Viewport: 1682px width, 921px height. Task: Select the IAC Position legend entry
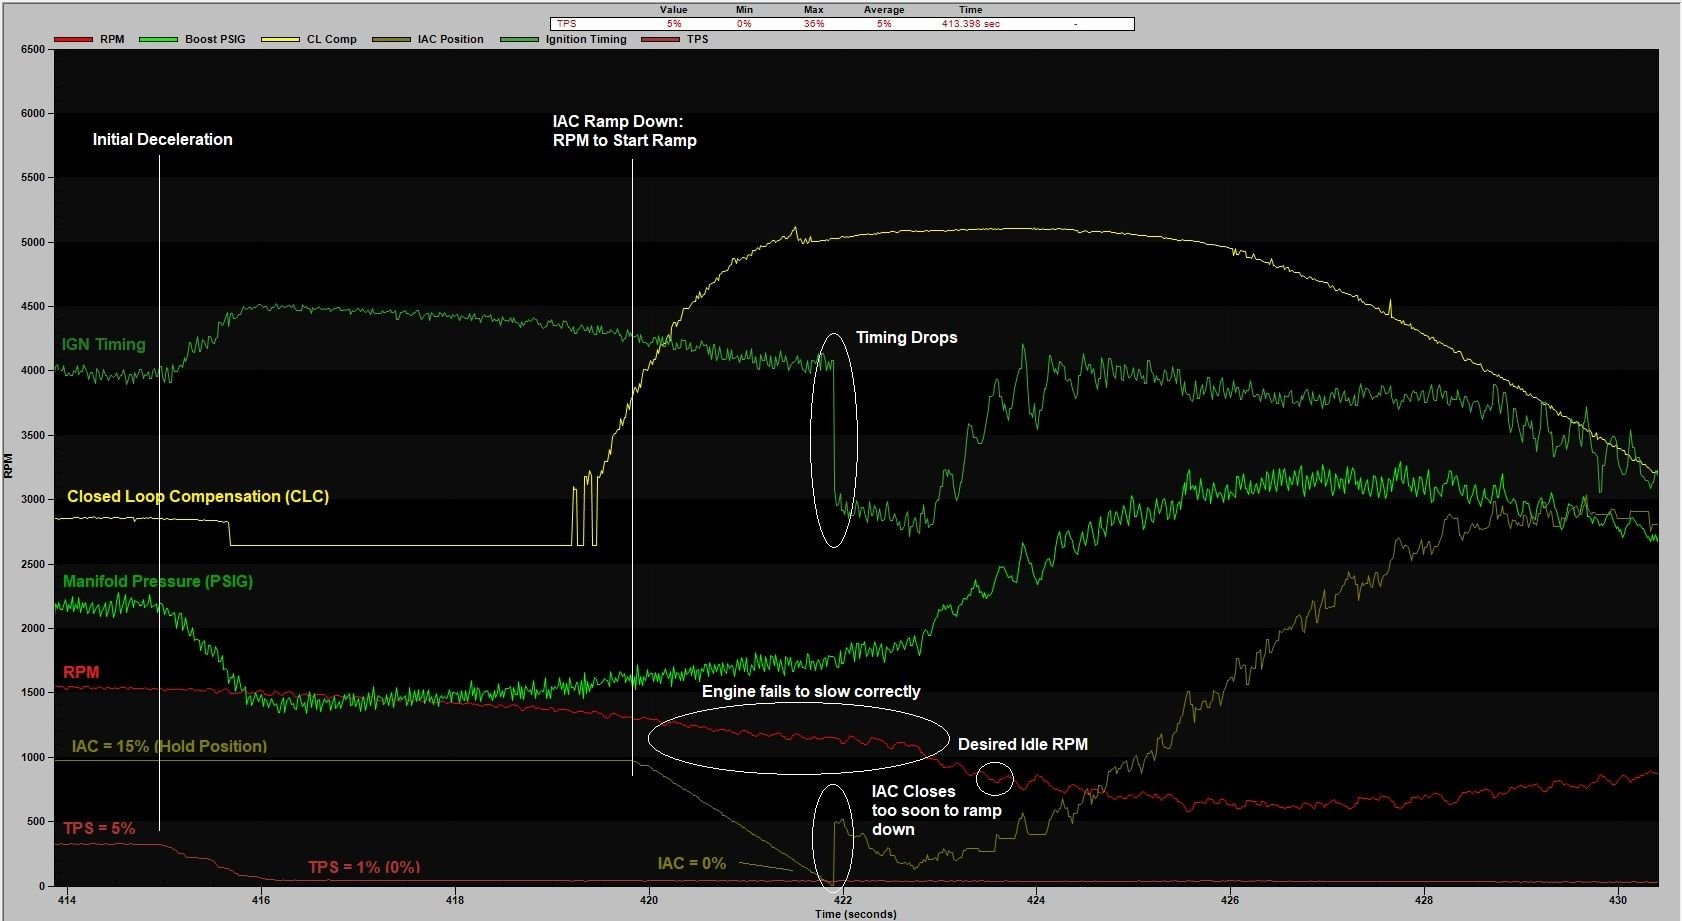pos(450,40)
